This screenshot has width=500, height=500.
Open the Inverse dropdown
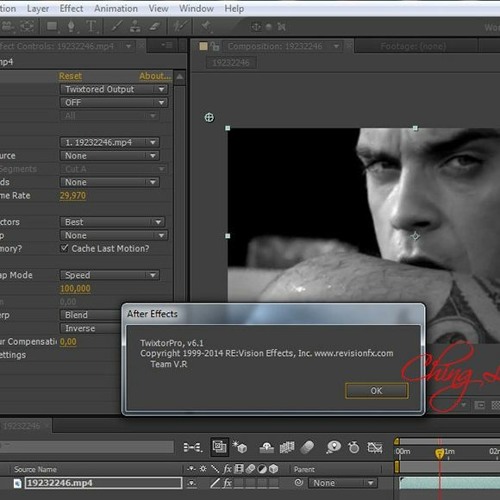click(91, 328)
